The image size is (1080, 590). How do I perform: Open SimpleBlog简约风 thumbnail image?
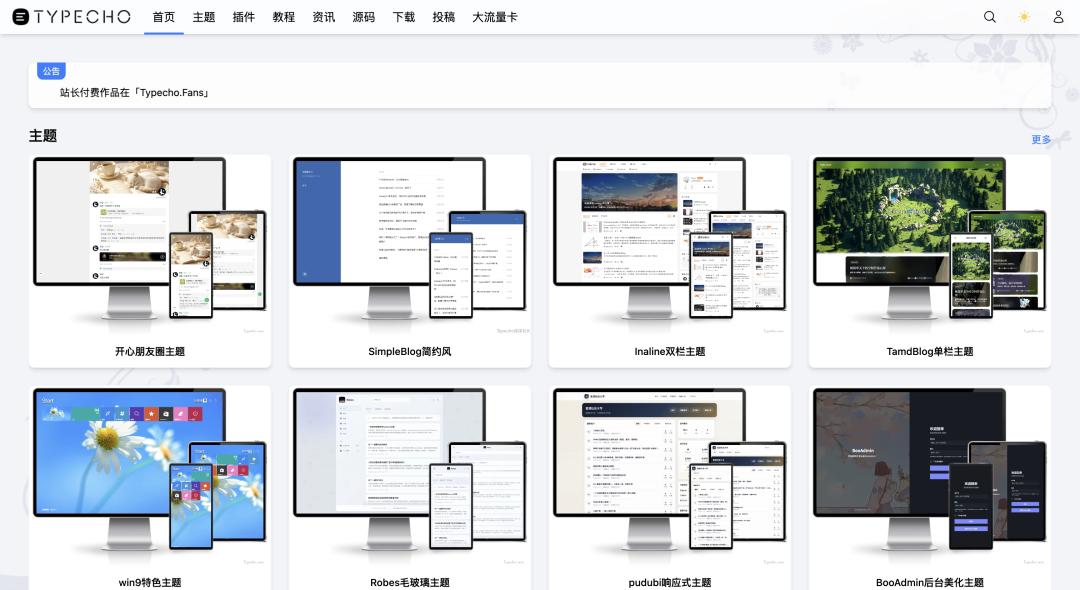pos(410,245)
